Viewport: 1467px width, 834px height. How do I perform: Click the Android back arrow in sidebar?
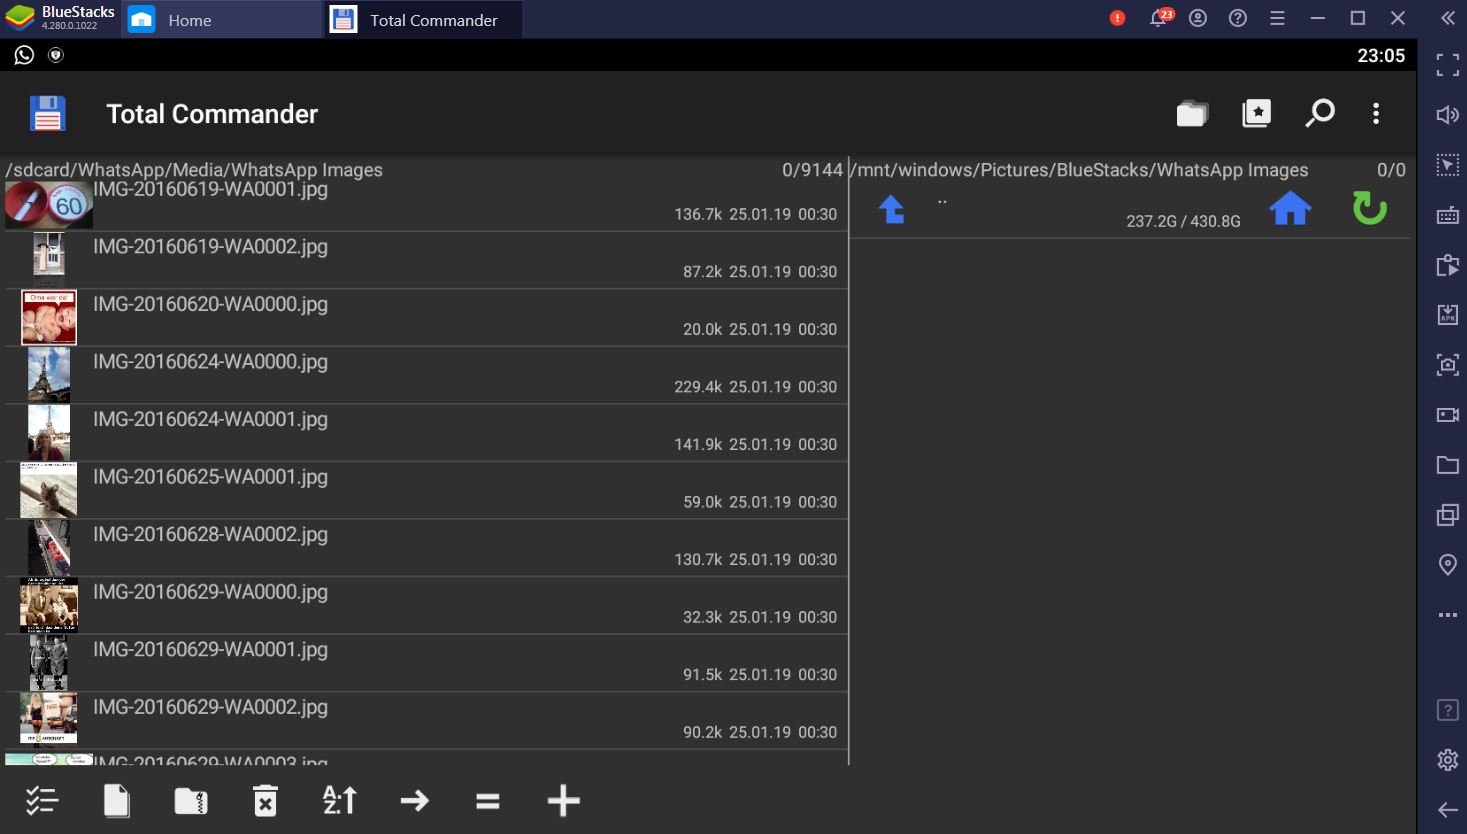click(1447, 810)
